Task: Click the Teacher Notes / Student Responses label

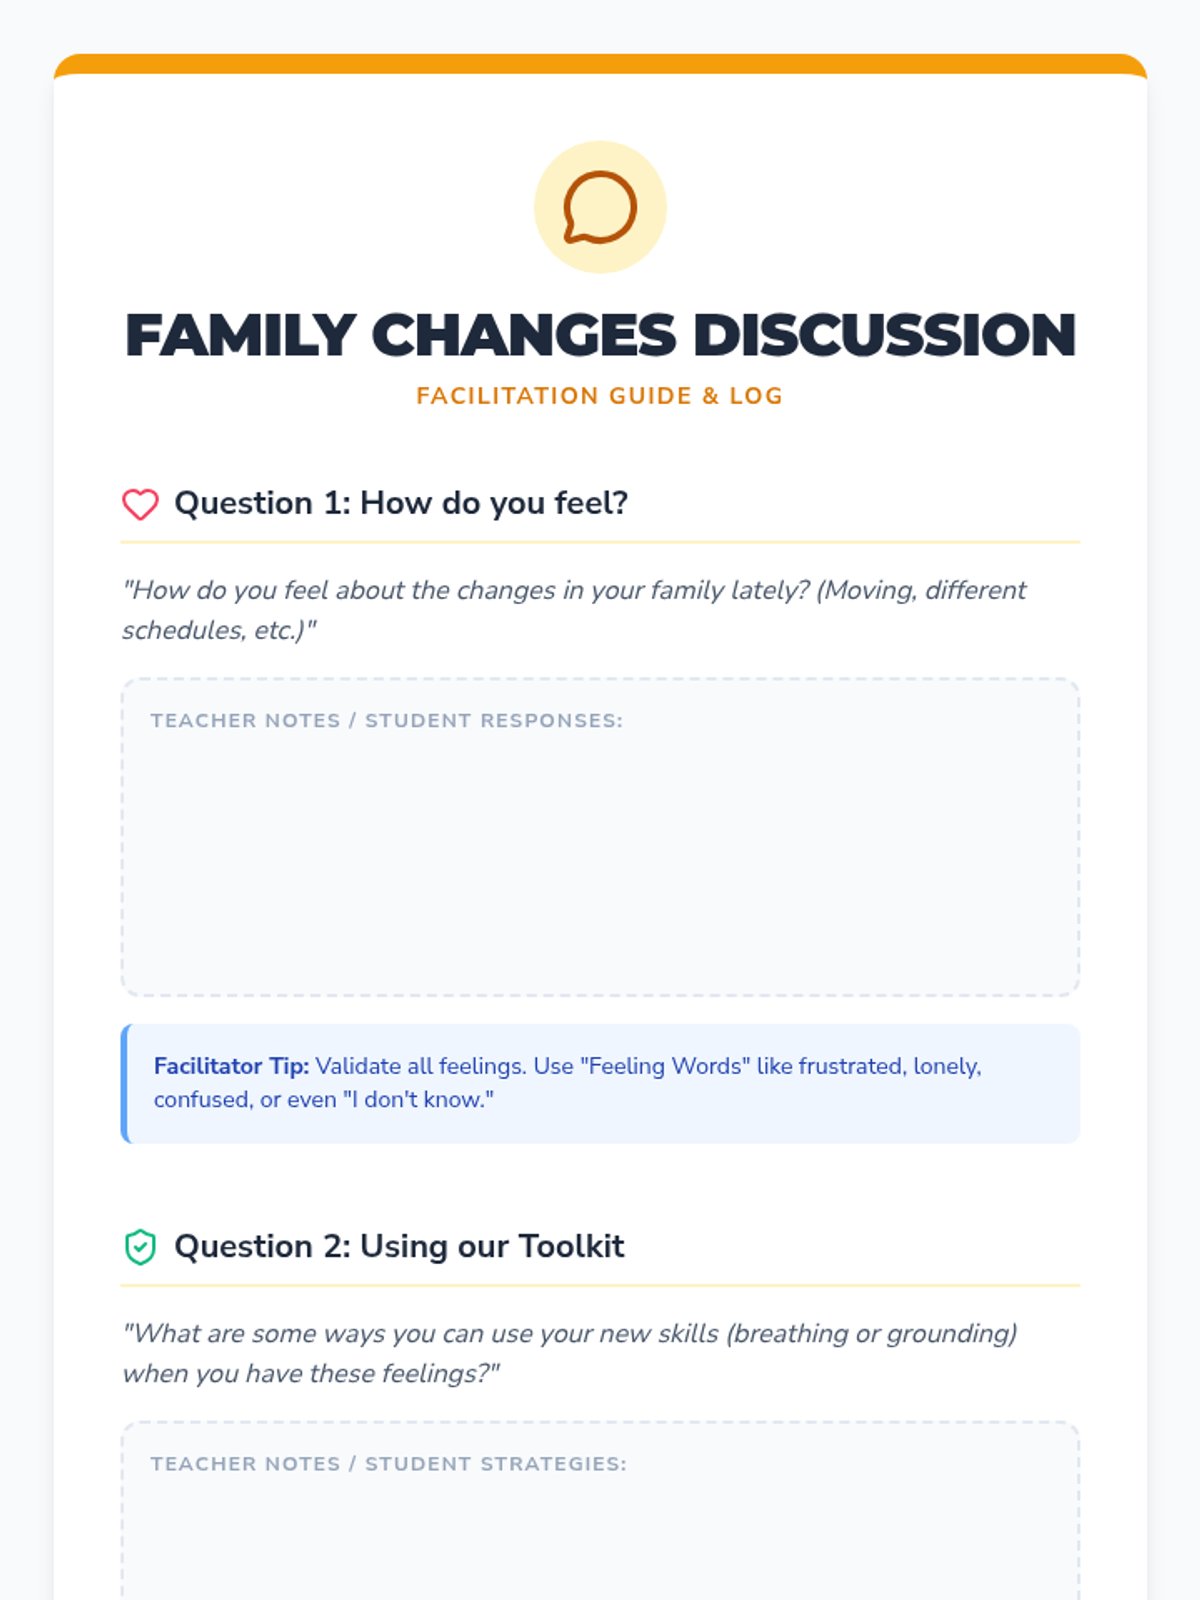Action: click(386, 721)
